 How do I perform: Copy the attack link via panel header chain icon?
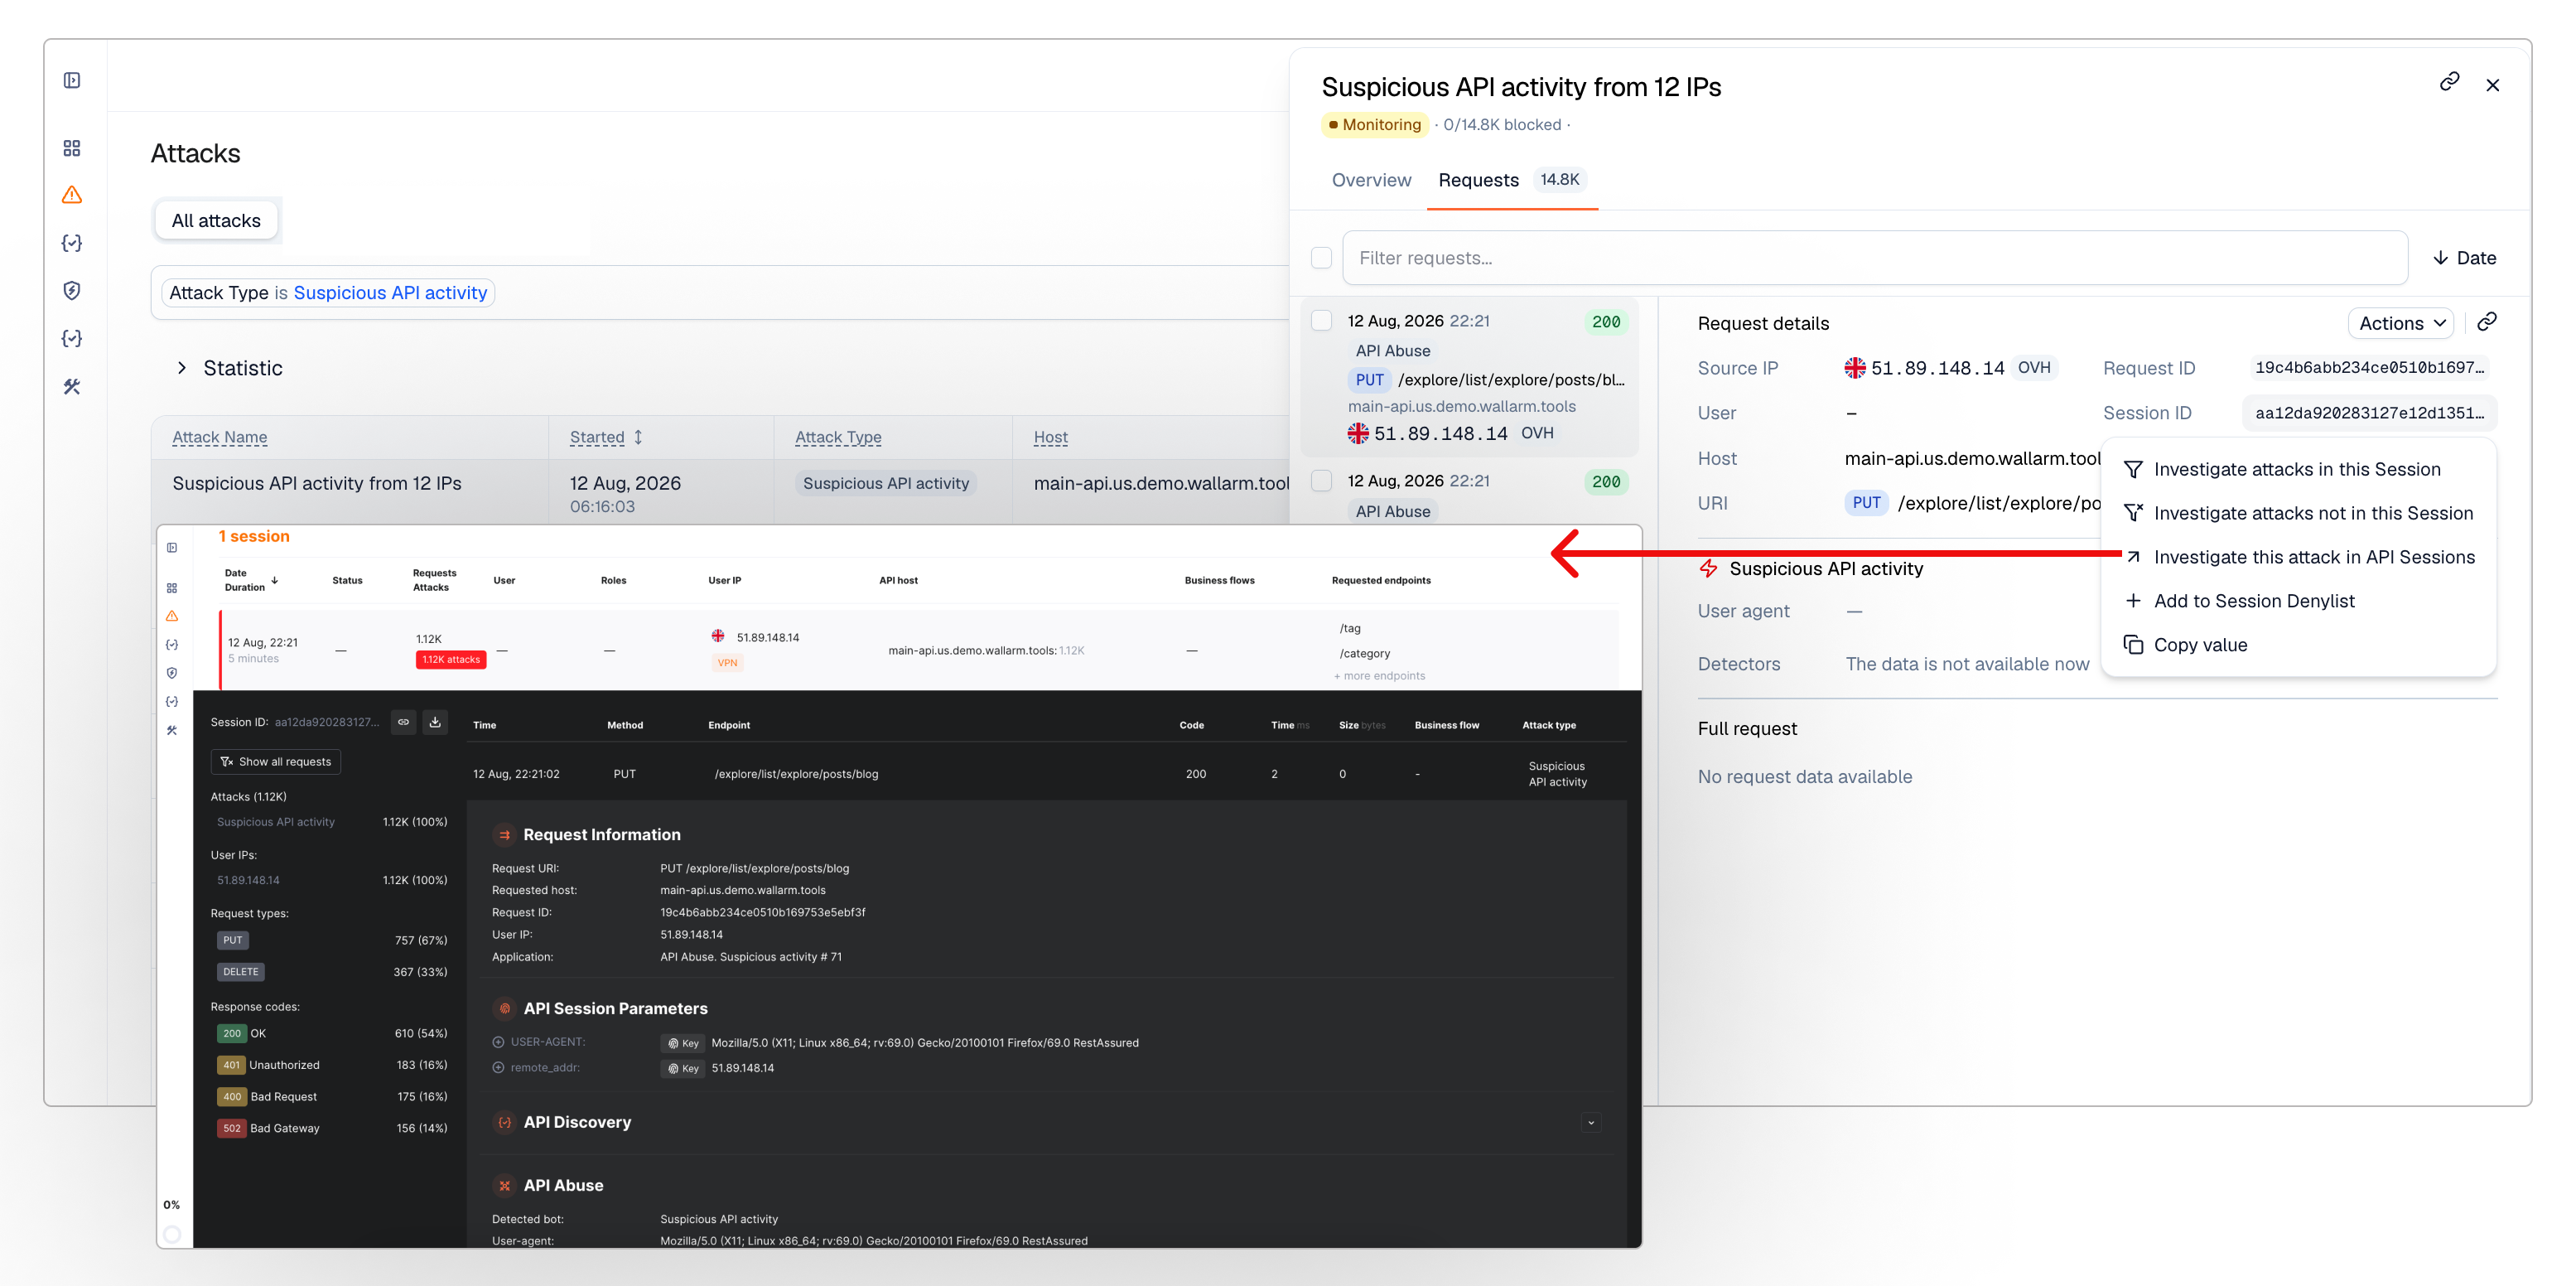click(x=2449, y=82)
